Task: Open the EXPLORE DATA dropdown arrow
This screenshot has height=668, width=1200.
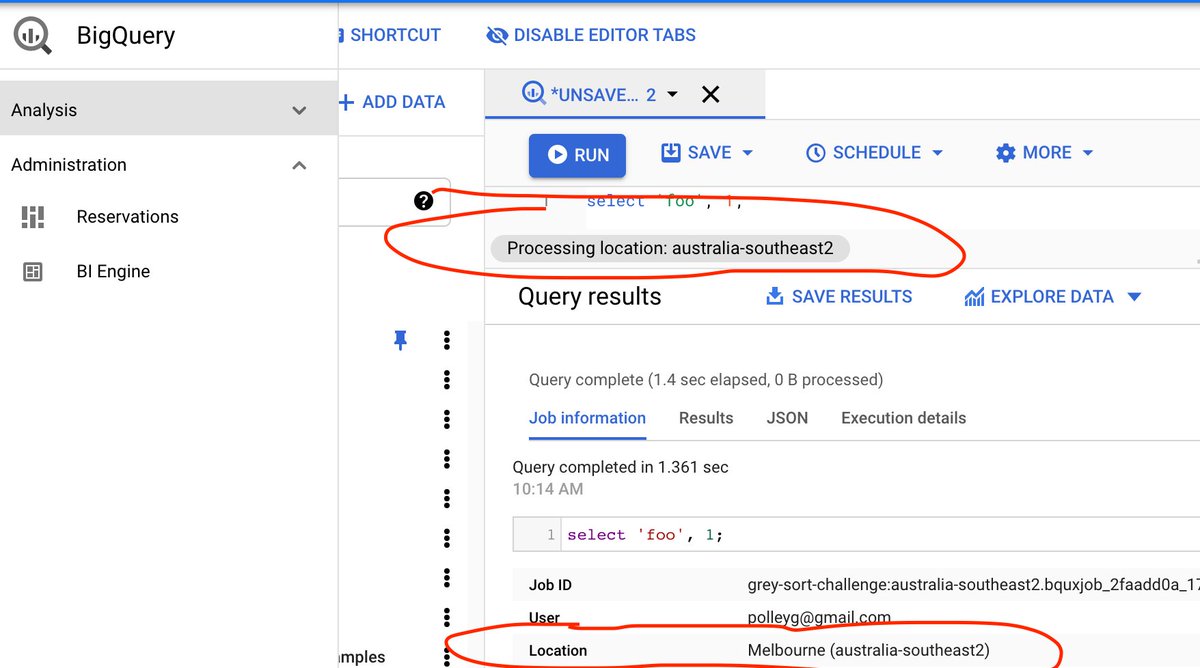Action: [x=1133, y=297]
